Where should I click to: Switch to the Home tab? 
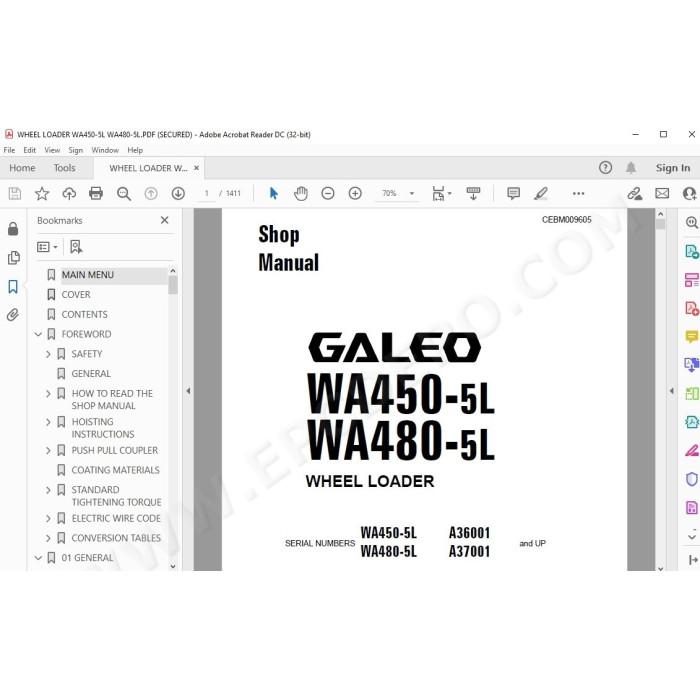tap(22, 168)
